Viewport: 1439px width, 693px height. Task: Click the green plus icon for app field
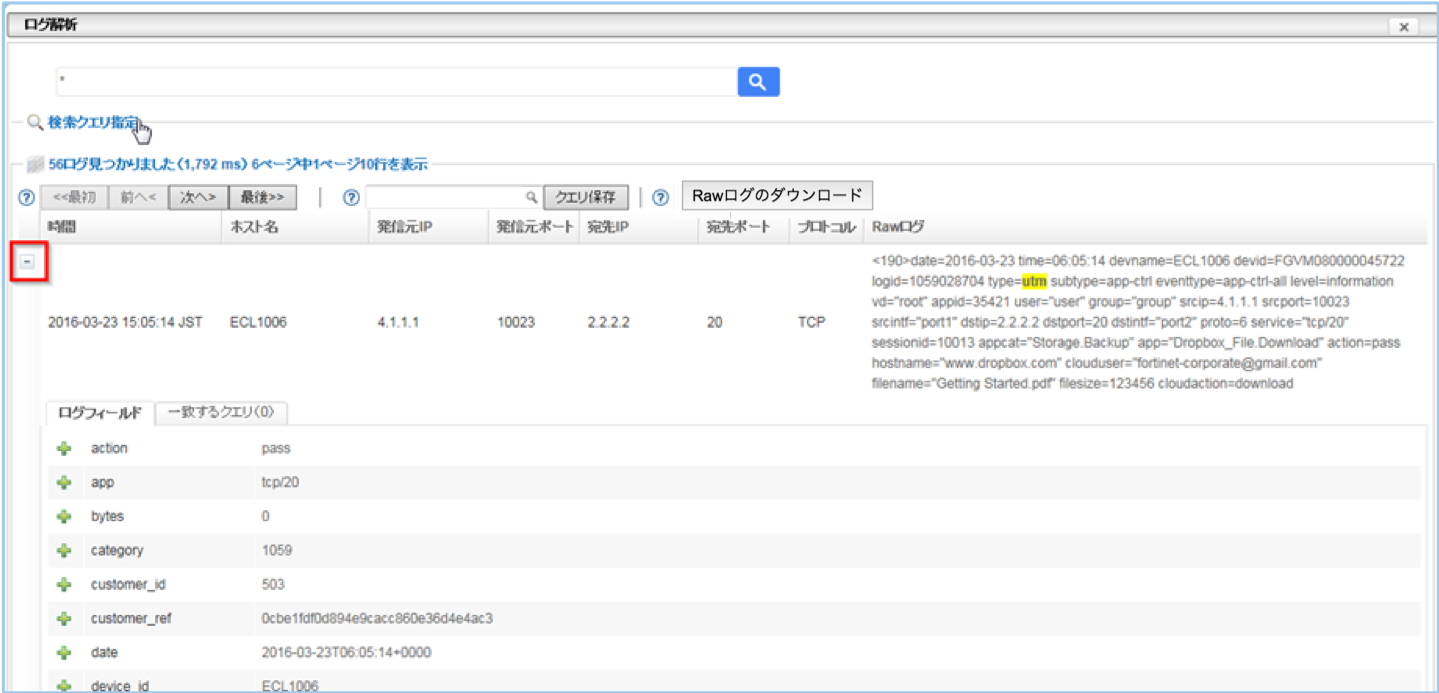[65, 483]
